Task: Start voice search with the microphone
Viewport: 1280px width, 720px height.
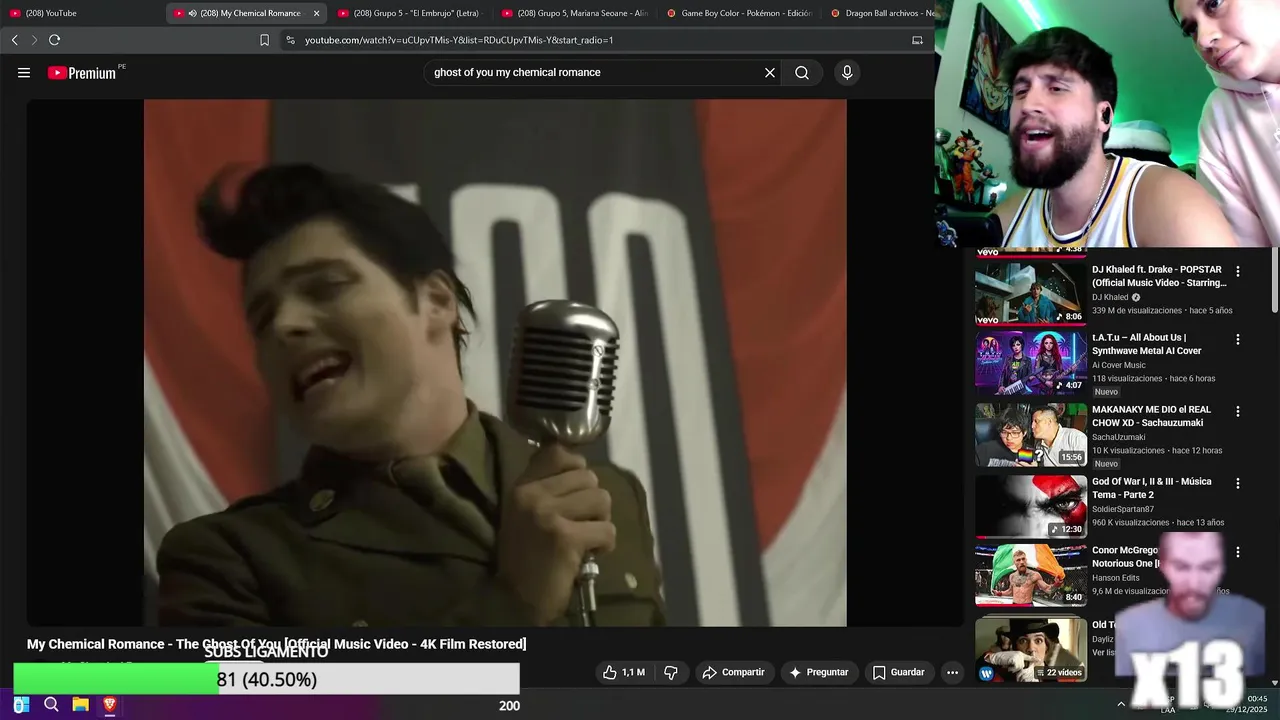Action: [x=847, y=73]
